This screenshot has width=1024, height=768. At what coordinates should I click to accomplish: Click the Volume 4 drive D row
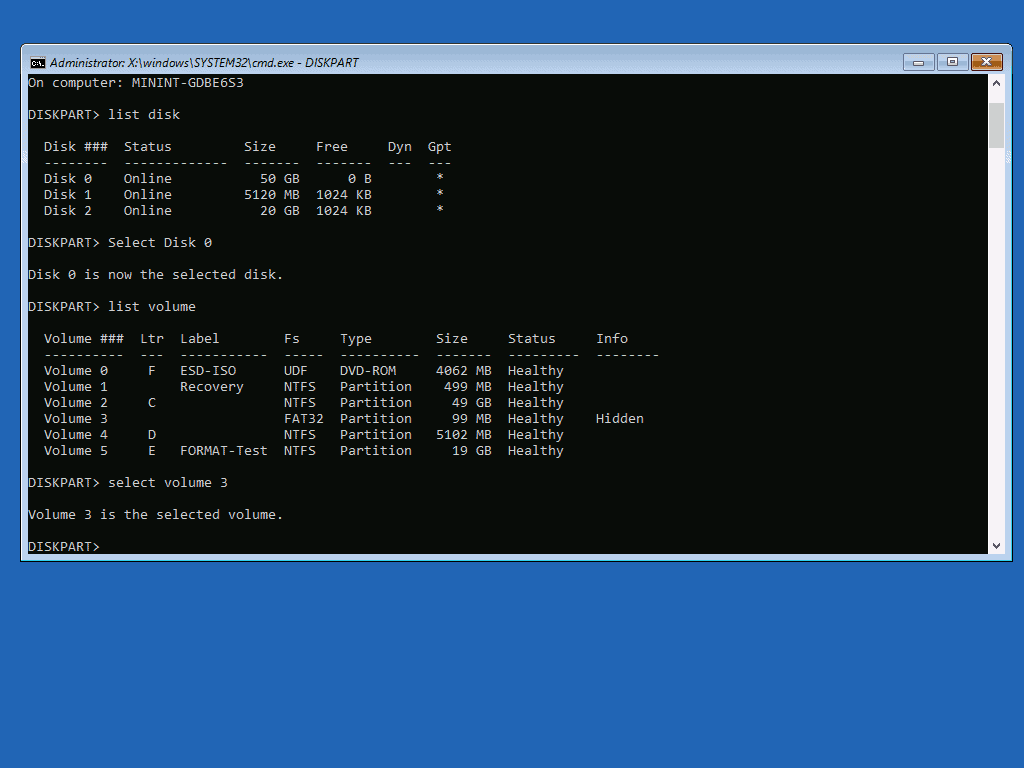click(200, 434)
